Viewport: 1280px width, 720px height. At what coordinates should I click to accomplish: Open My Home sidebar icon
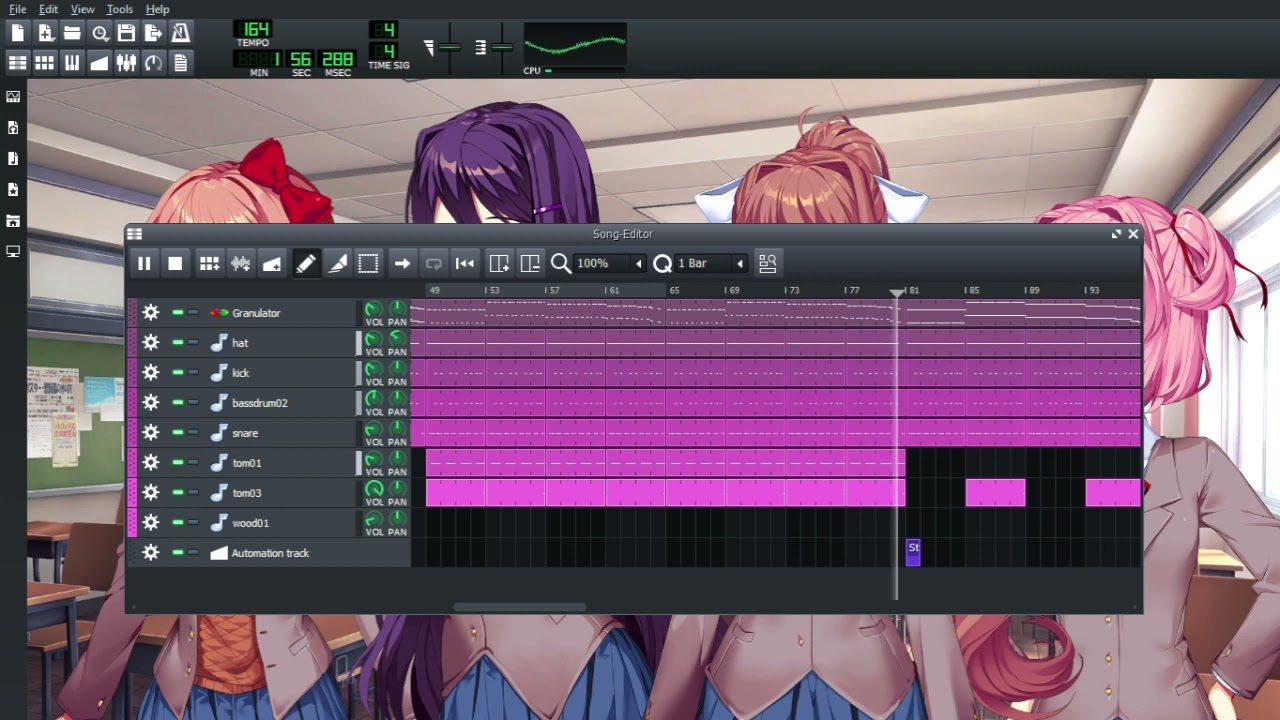[13, 221]
